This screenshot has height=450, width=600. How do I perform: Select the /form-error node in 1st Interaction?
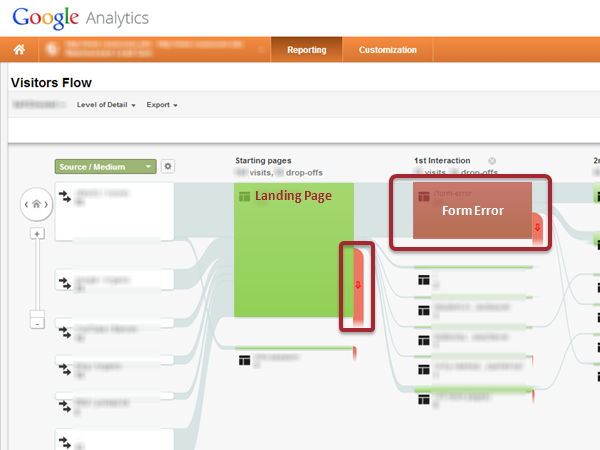click(x=472, y=210)
